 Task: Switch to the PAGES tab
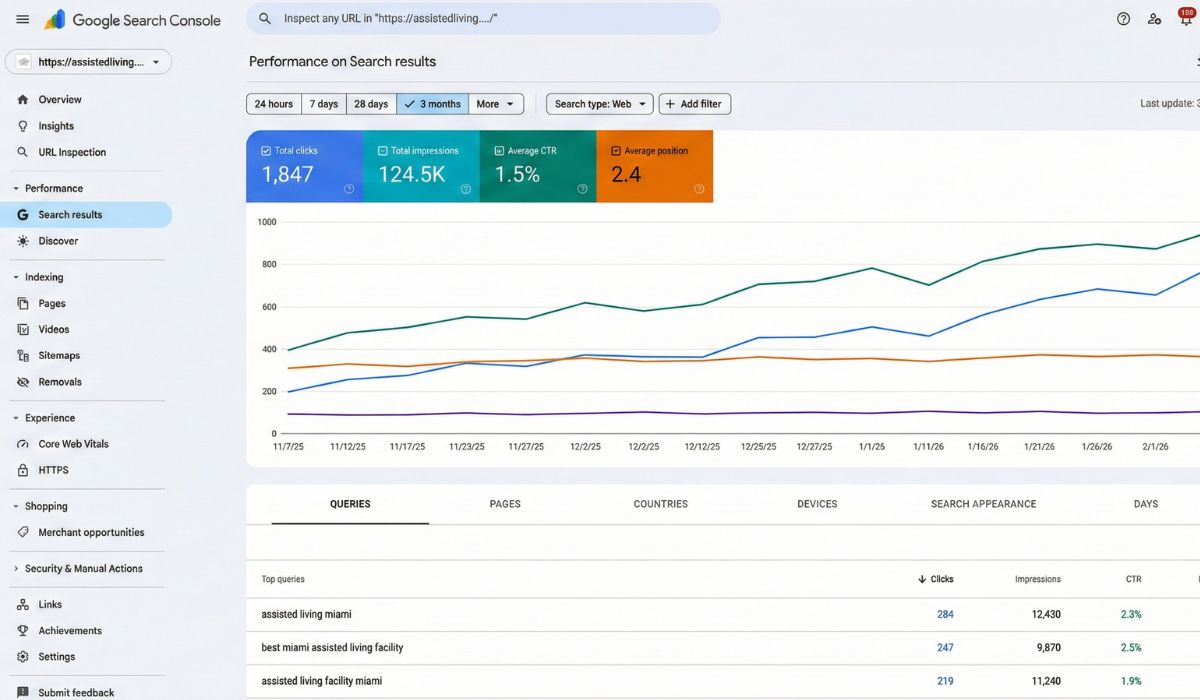point(505,504)
